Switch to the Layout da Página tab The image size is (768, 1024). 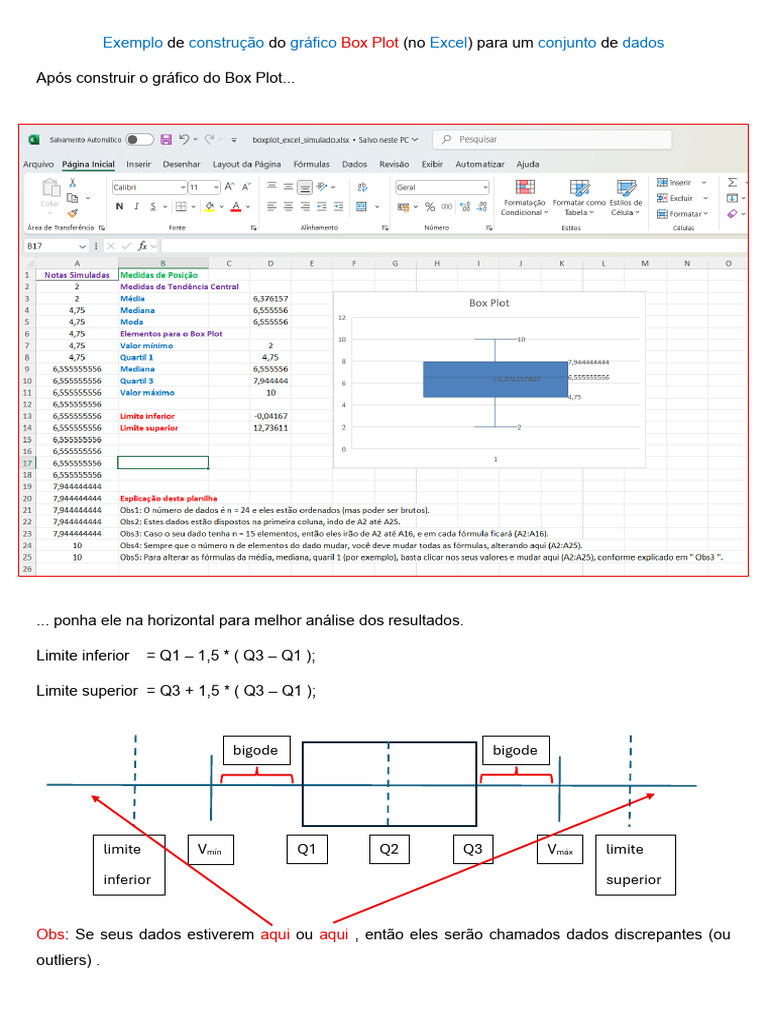pos(247,164)
